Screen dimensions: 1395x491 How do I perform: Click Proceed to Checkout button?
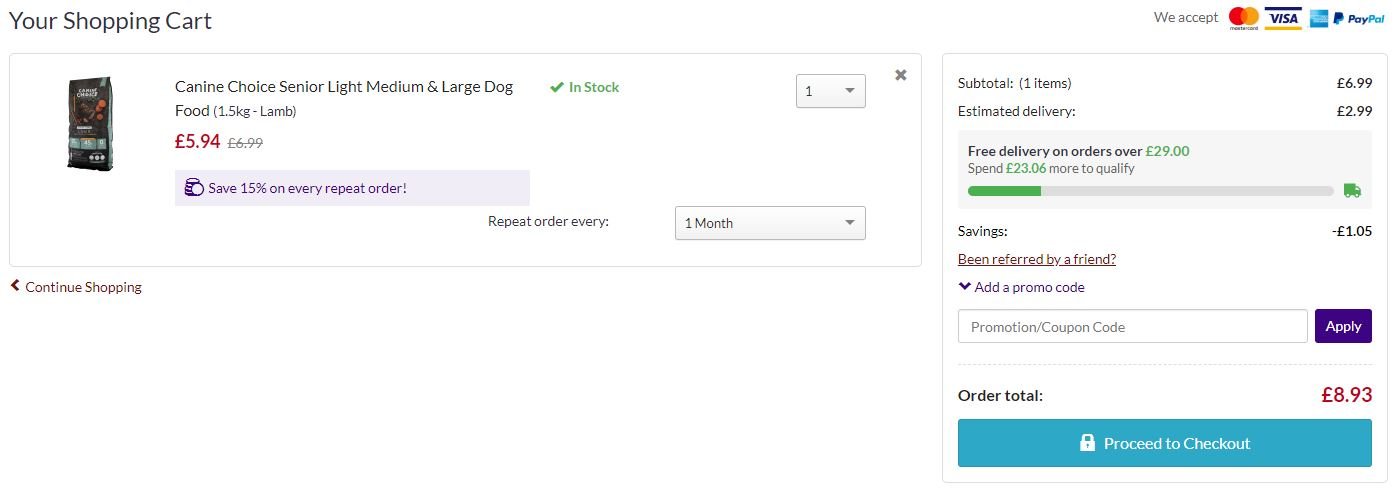pyautogui.click(x=1165, y=443)
